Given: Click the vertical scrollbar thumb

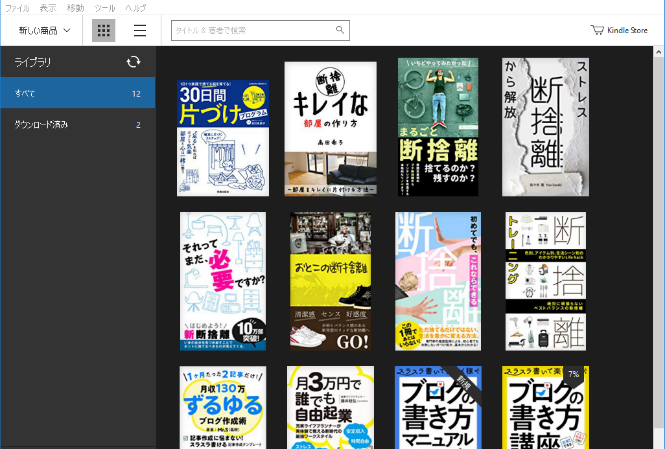Looking at the screenshot, I should [659, 242].
